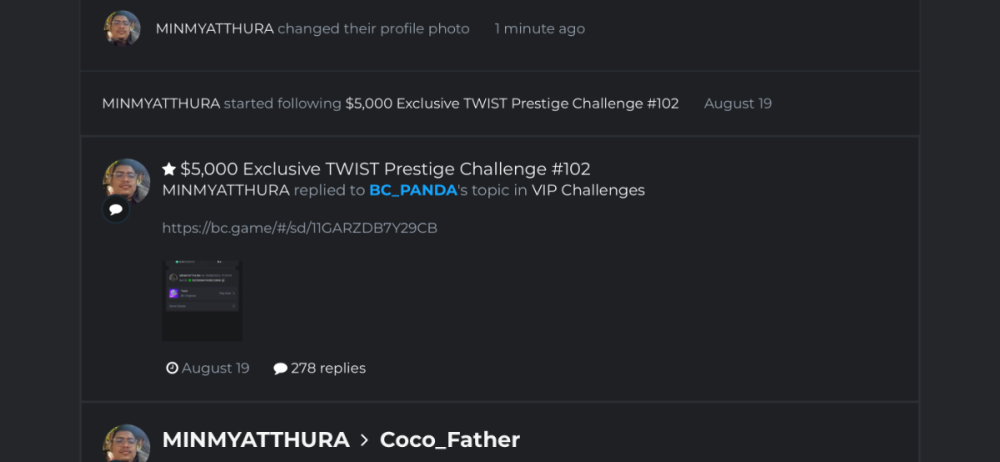Click the chevron arrow before Coco_Father
Screen dimensions: 1000x462
pos(365,440)
